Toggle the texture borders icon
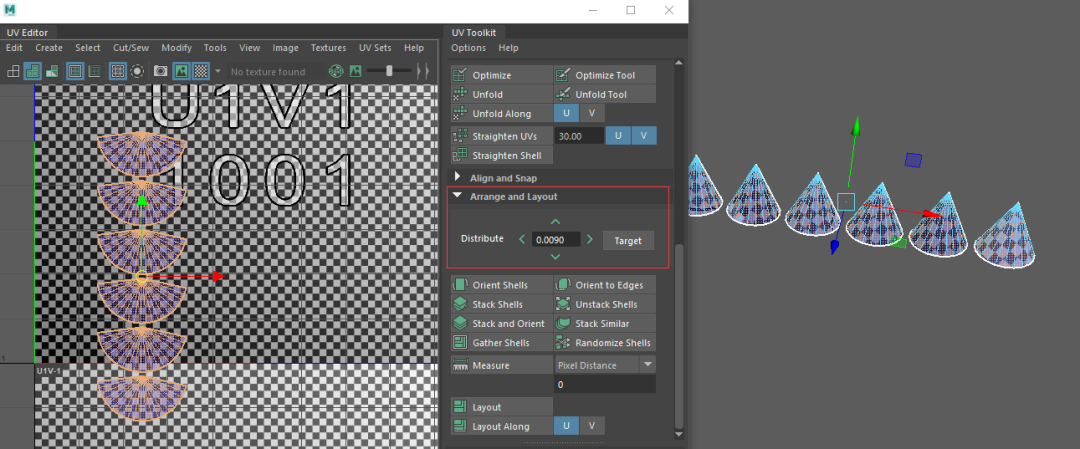 [75, 71]
